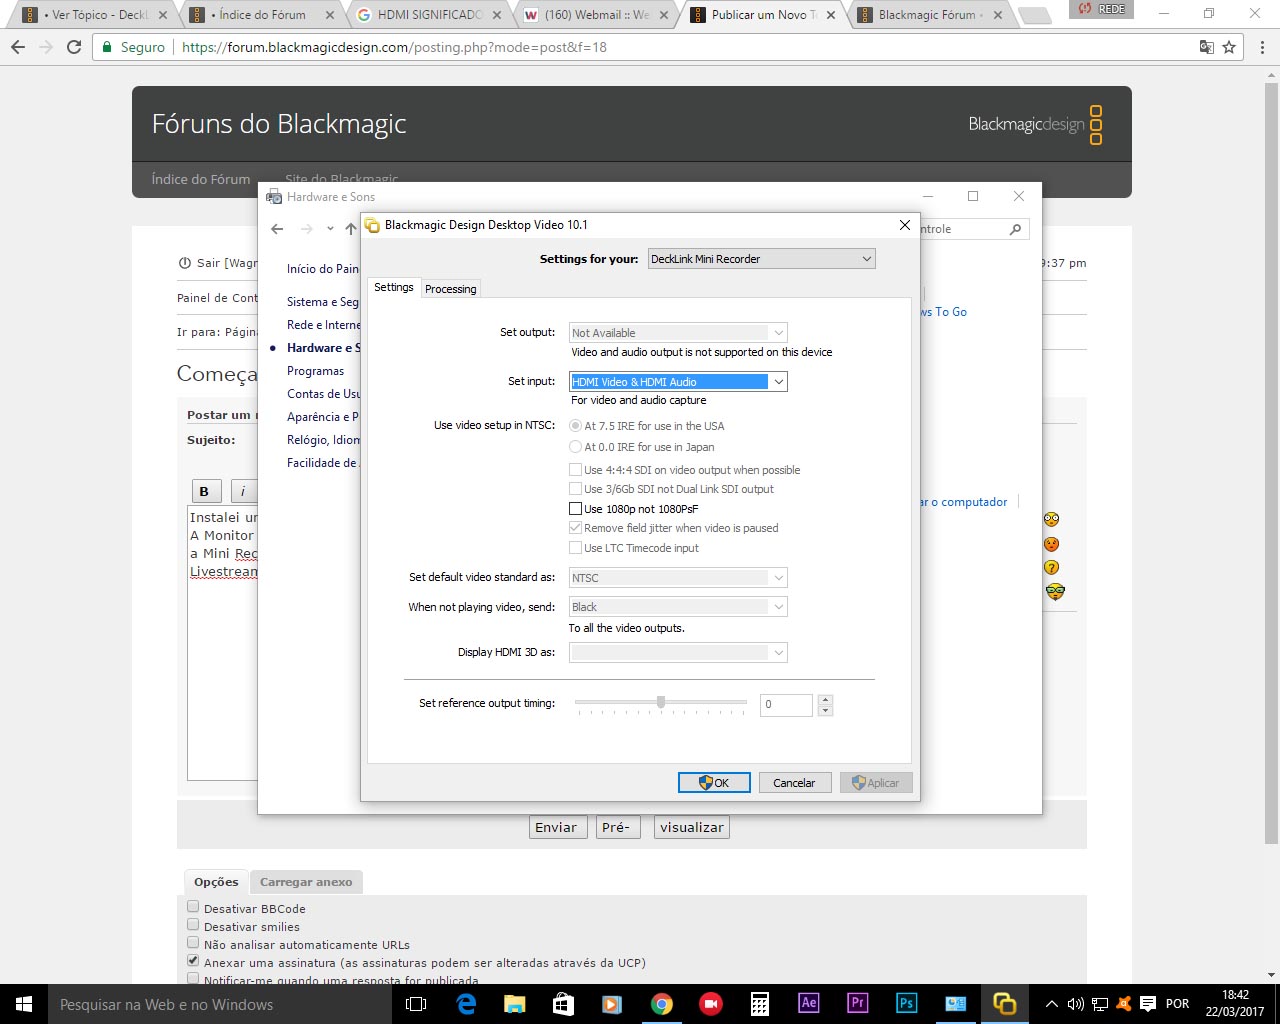Uncheck Anexar uma assinatura option
Screen dimensions: 1280x1024
pyautogui.click(x=193, y=961)
